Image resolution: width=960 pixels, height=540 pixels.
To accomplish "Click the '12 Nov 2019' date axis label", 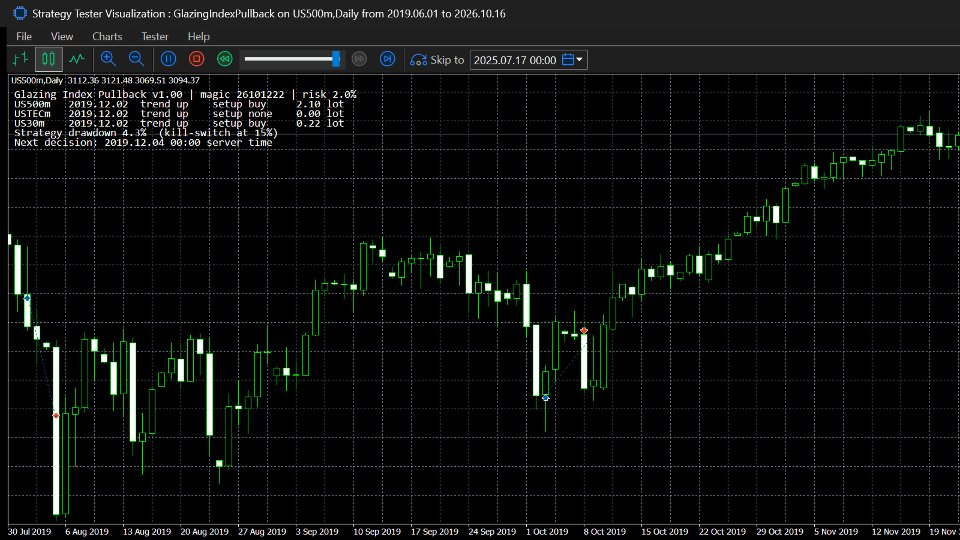I will coord(896,531).
